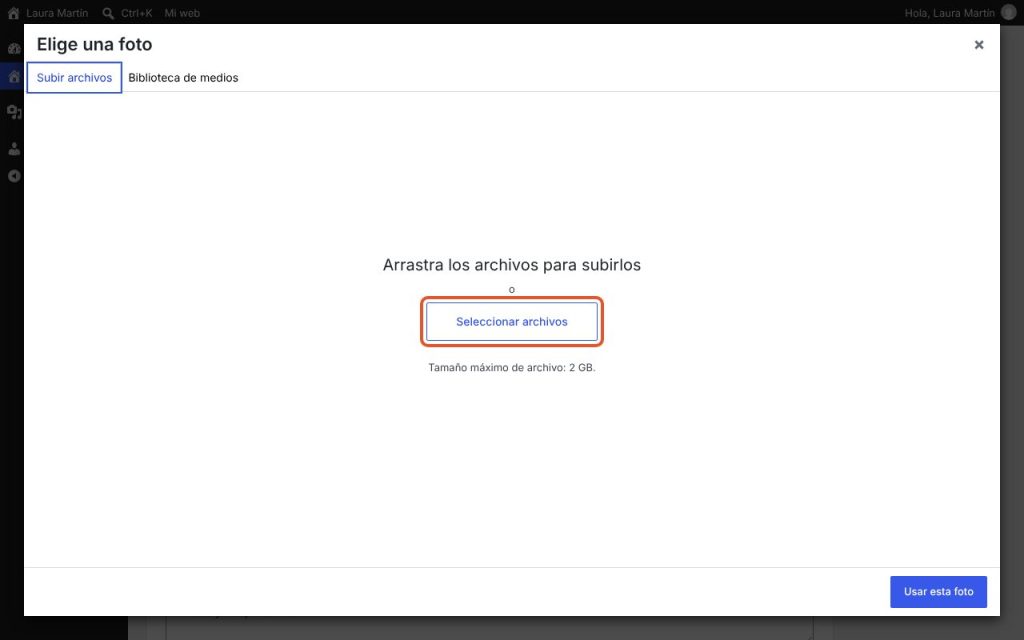
Task: Click the text area behind the dialog
Action: point(490,628)
